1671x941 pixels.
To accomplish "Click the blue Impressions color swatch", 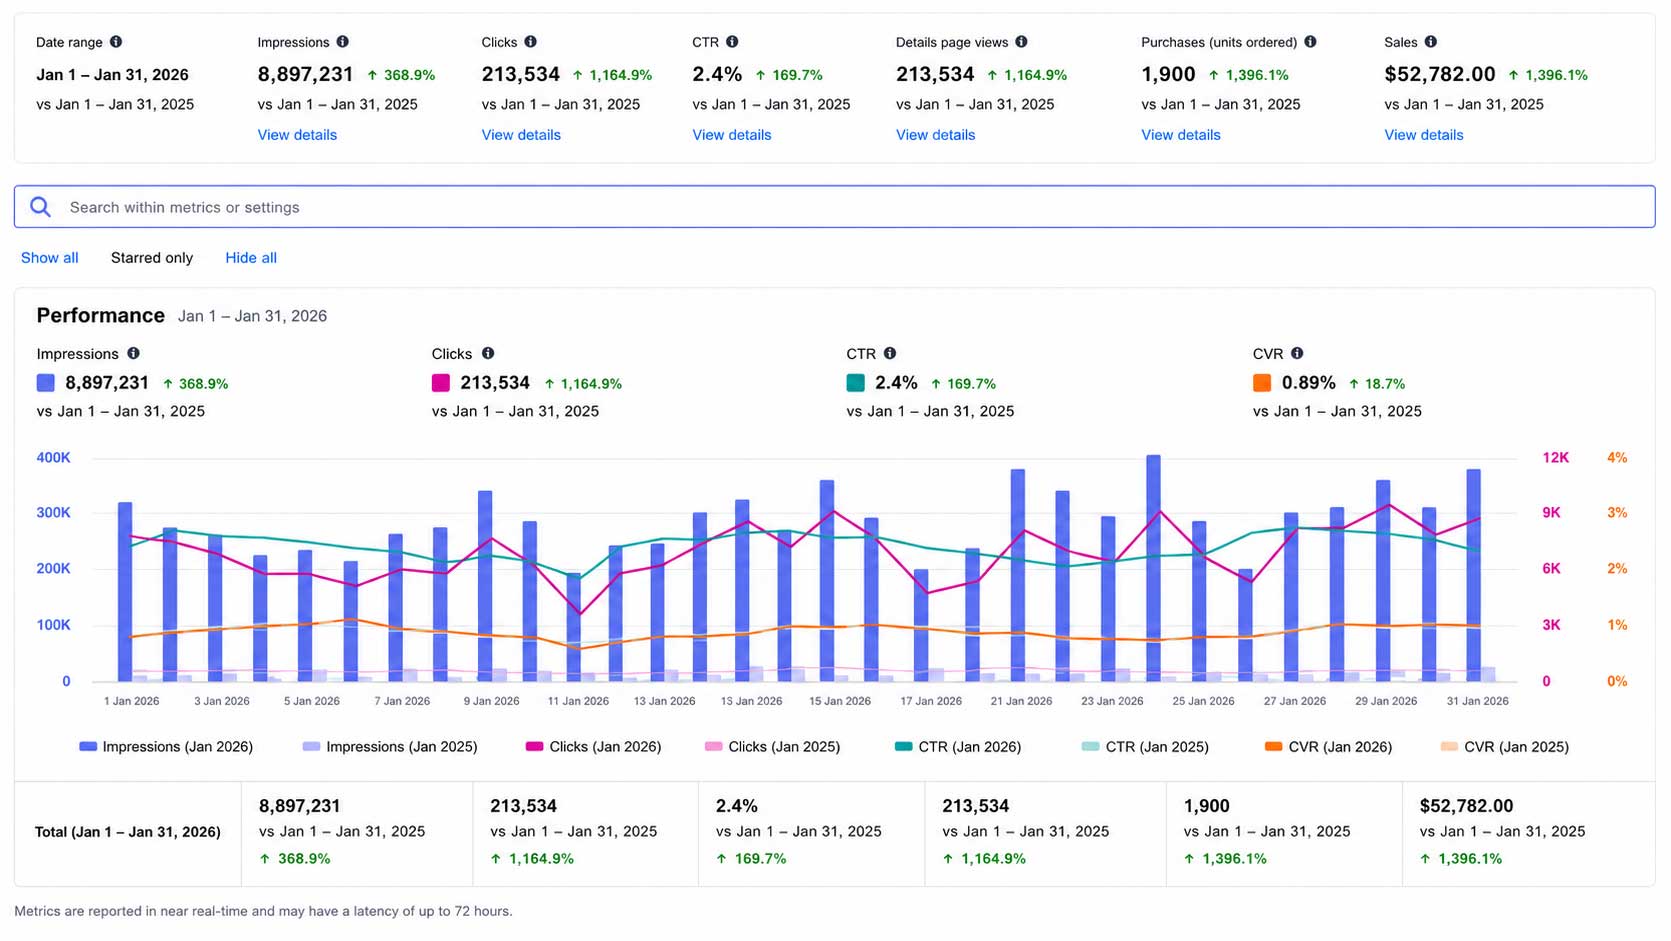I will (x=46, y=383).
